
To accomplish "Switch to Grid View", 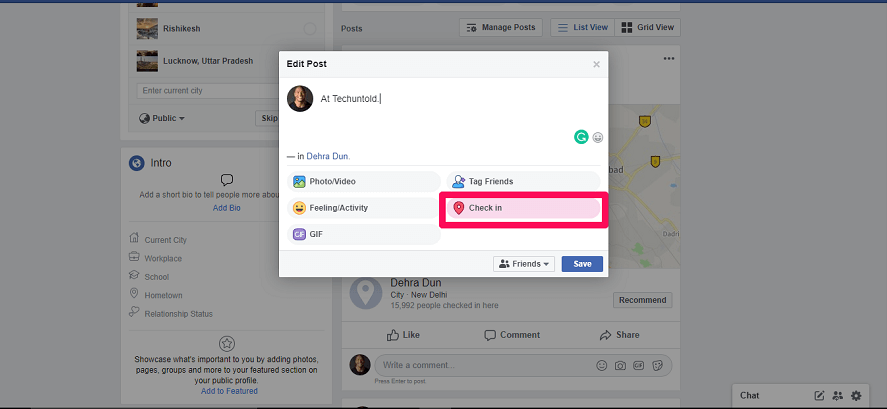I will 648,27.
